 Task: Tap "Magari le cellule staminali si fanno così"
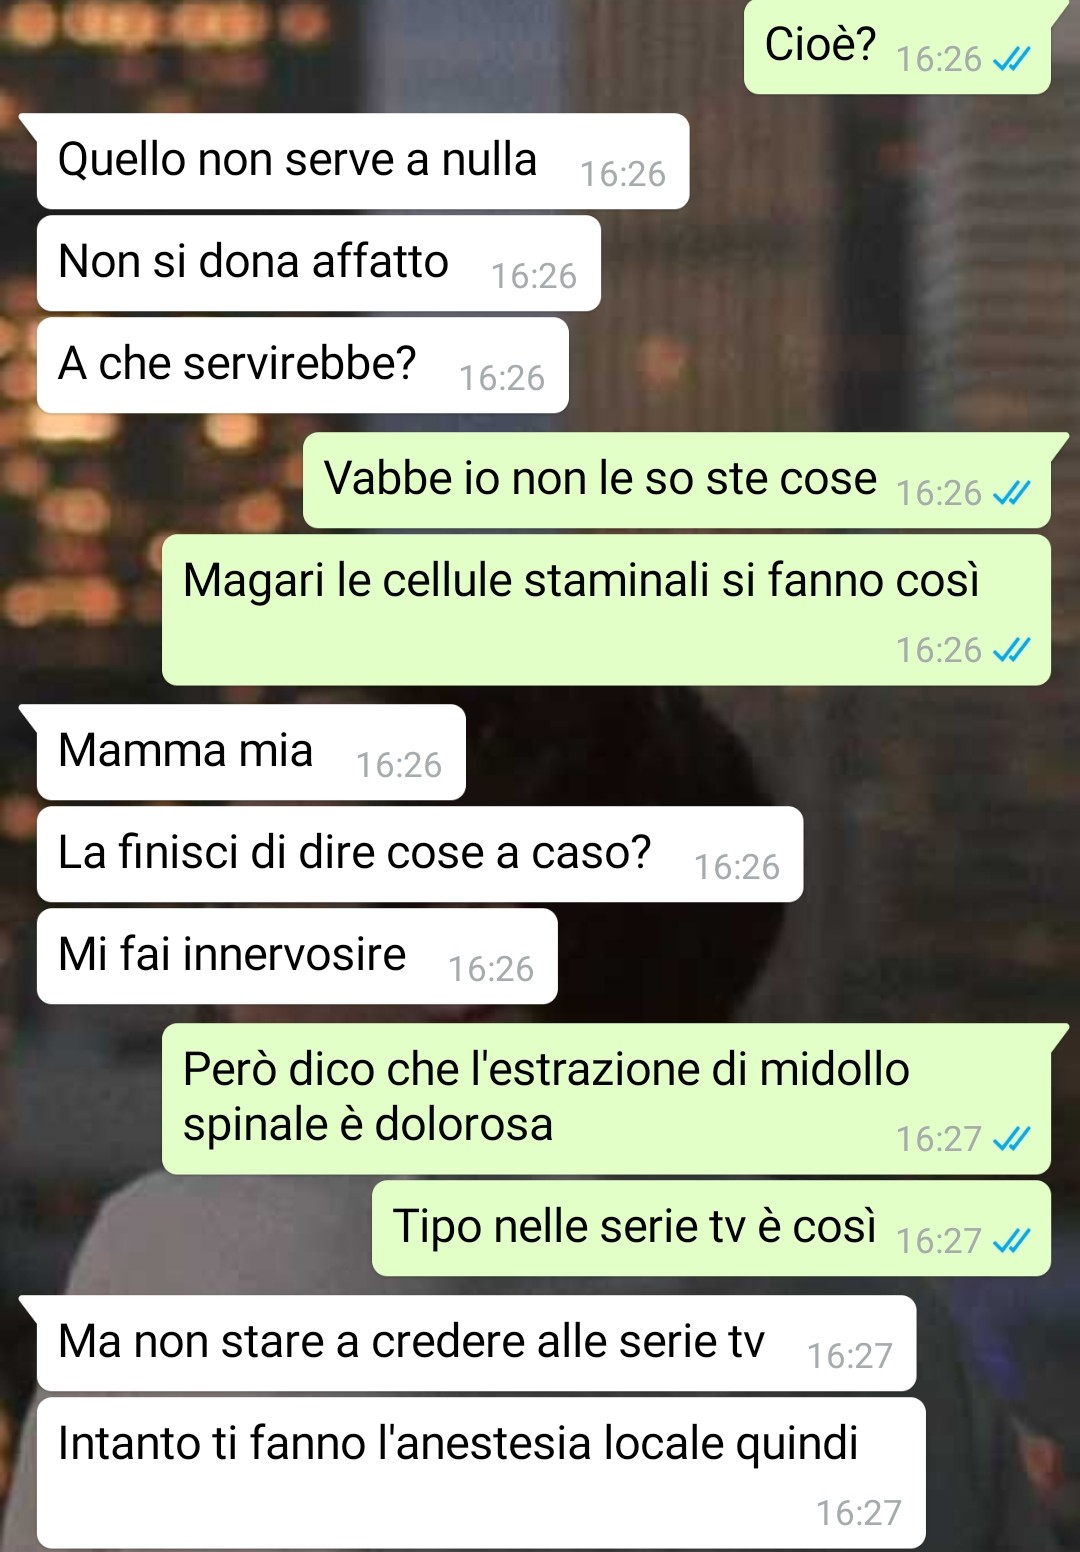point(606,610)
